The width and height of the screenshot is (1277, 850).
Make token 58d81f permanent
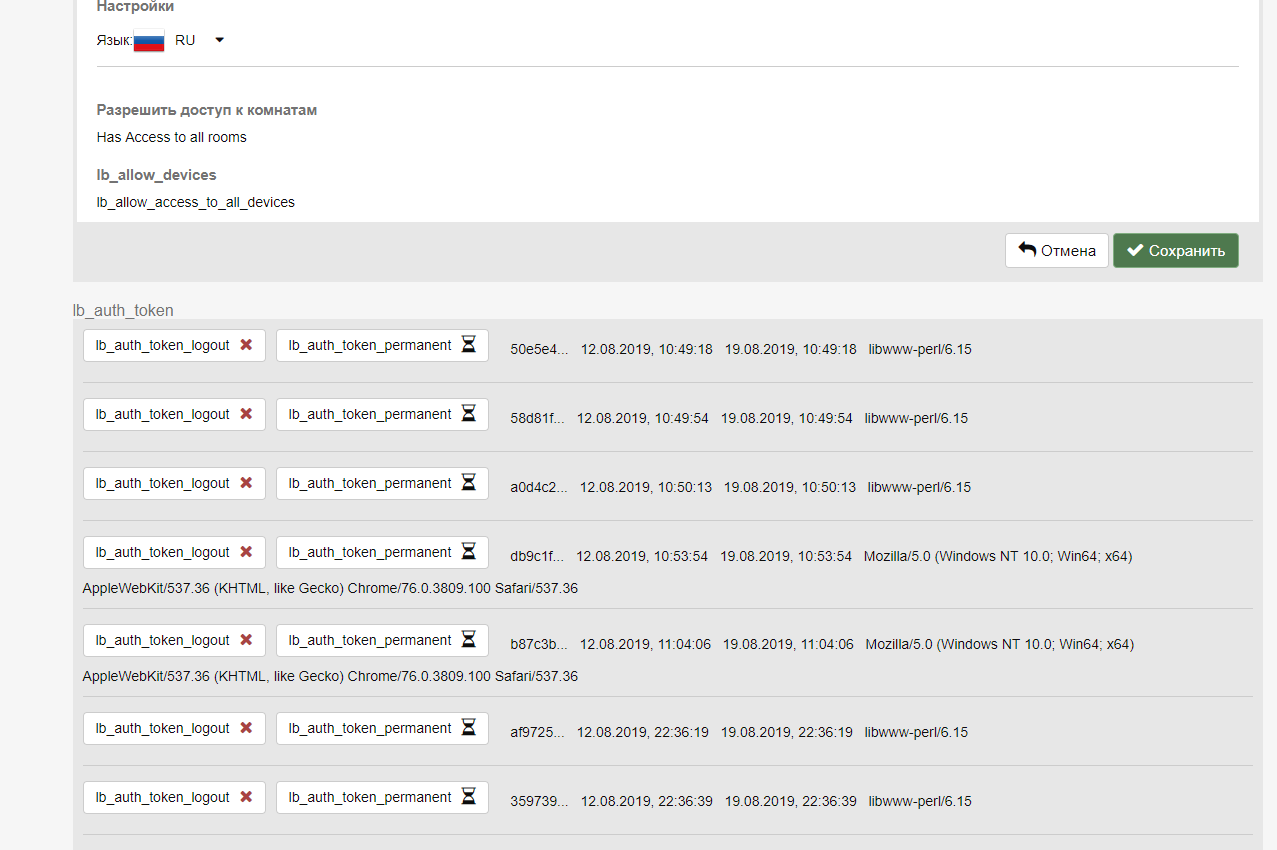coord(381,414)
